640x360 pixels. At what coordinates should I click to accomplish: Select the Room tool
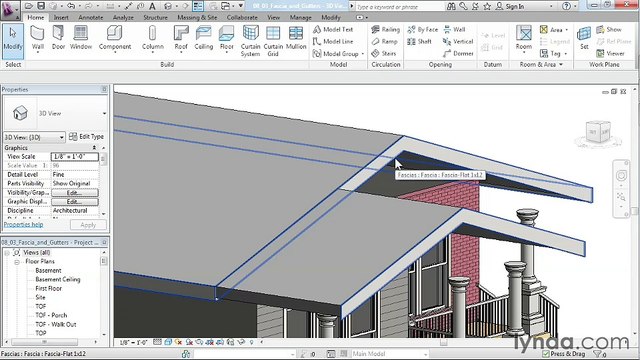click(x=524, y=38)
